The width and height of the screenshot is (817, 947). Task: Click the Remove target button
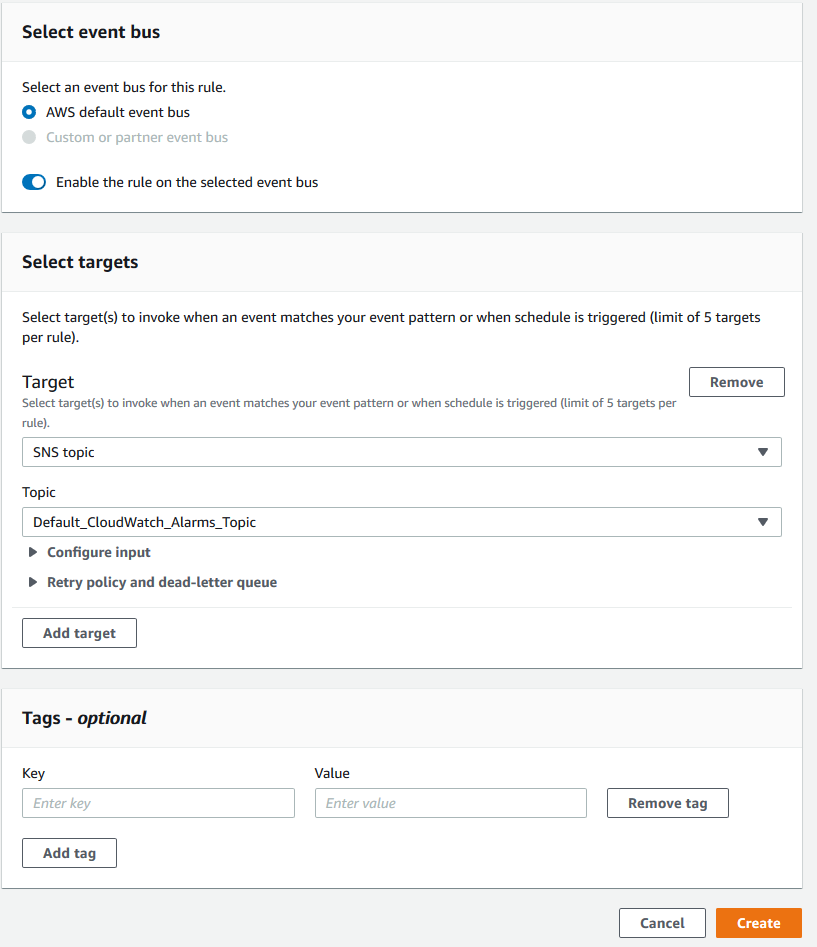(736, 382)
